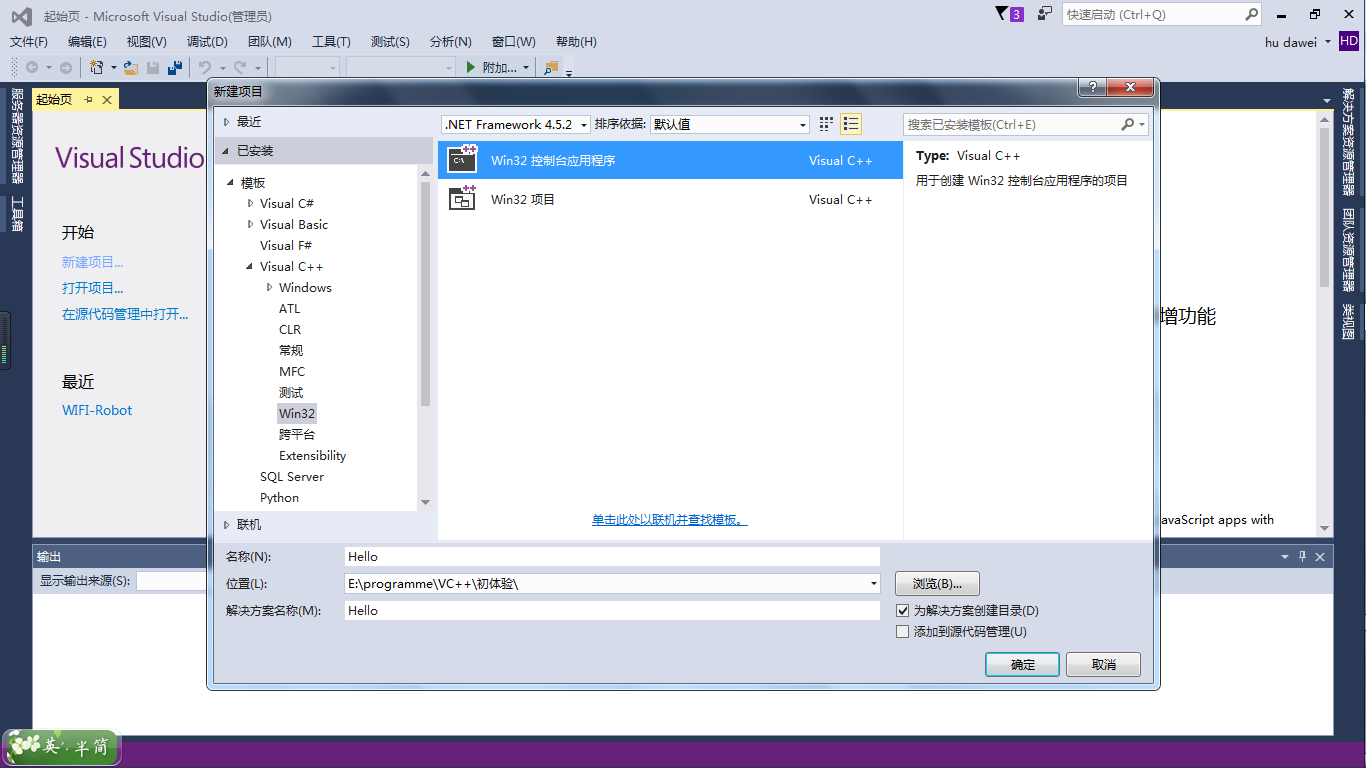1366x768 pixels.
Task: Click the 单击此处以联机并查找模板 link
Action: click(x=670, y=520)
